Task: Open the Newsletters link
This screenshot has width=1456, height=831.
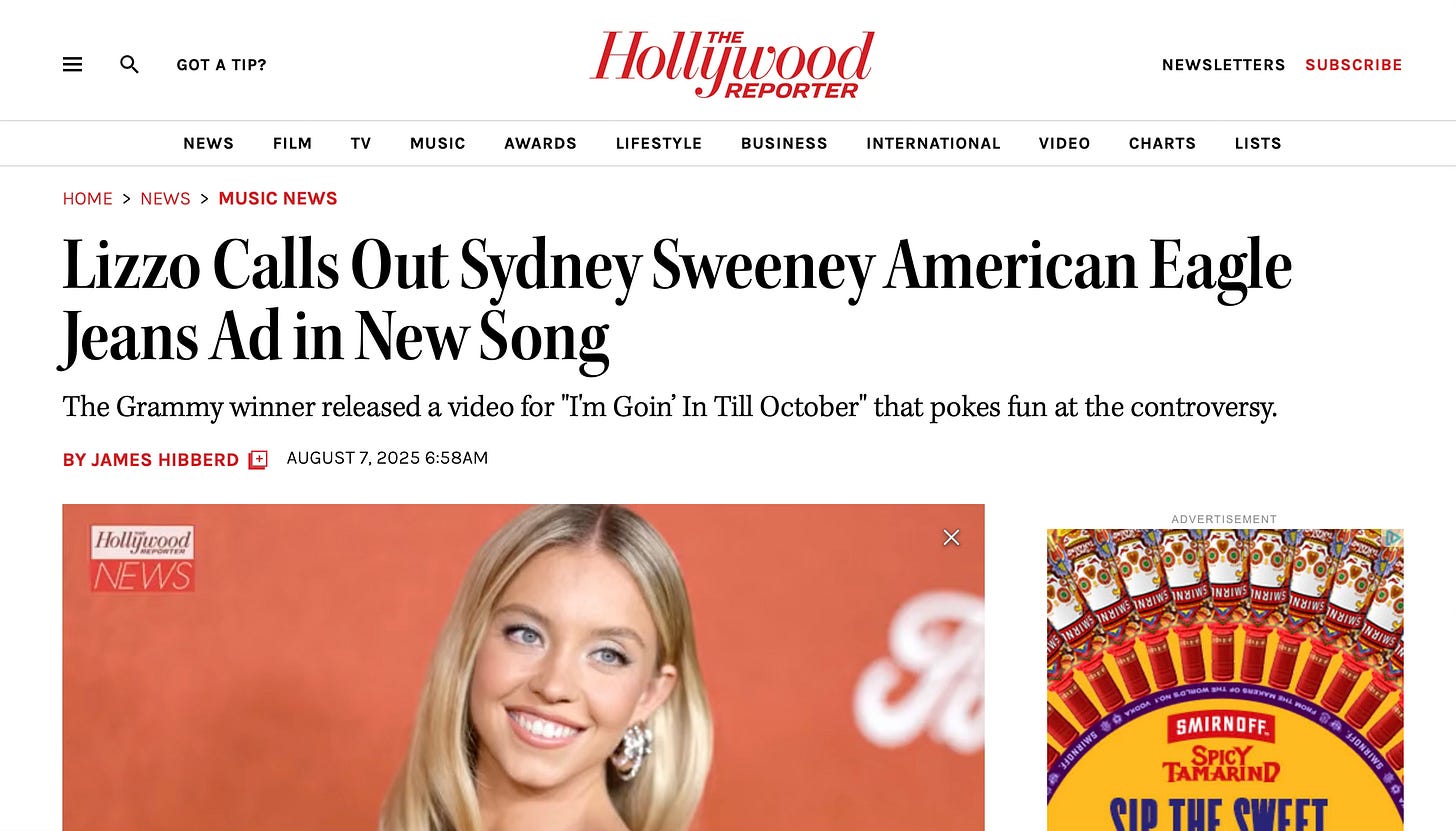Action: point(1223,65)
